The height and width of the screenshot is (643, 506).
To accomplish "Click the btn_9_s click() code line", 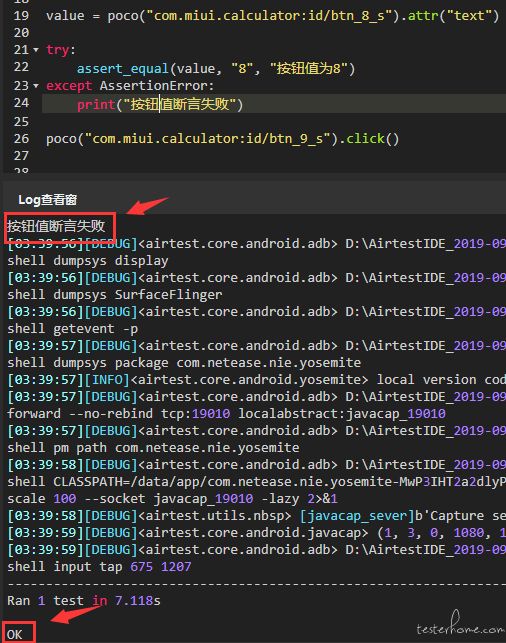I will pos(222,139).
